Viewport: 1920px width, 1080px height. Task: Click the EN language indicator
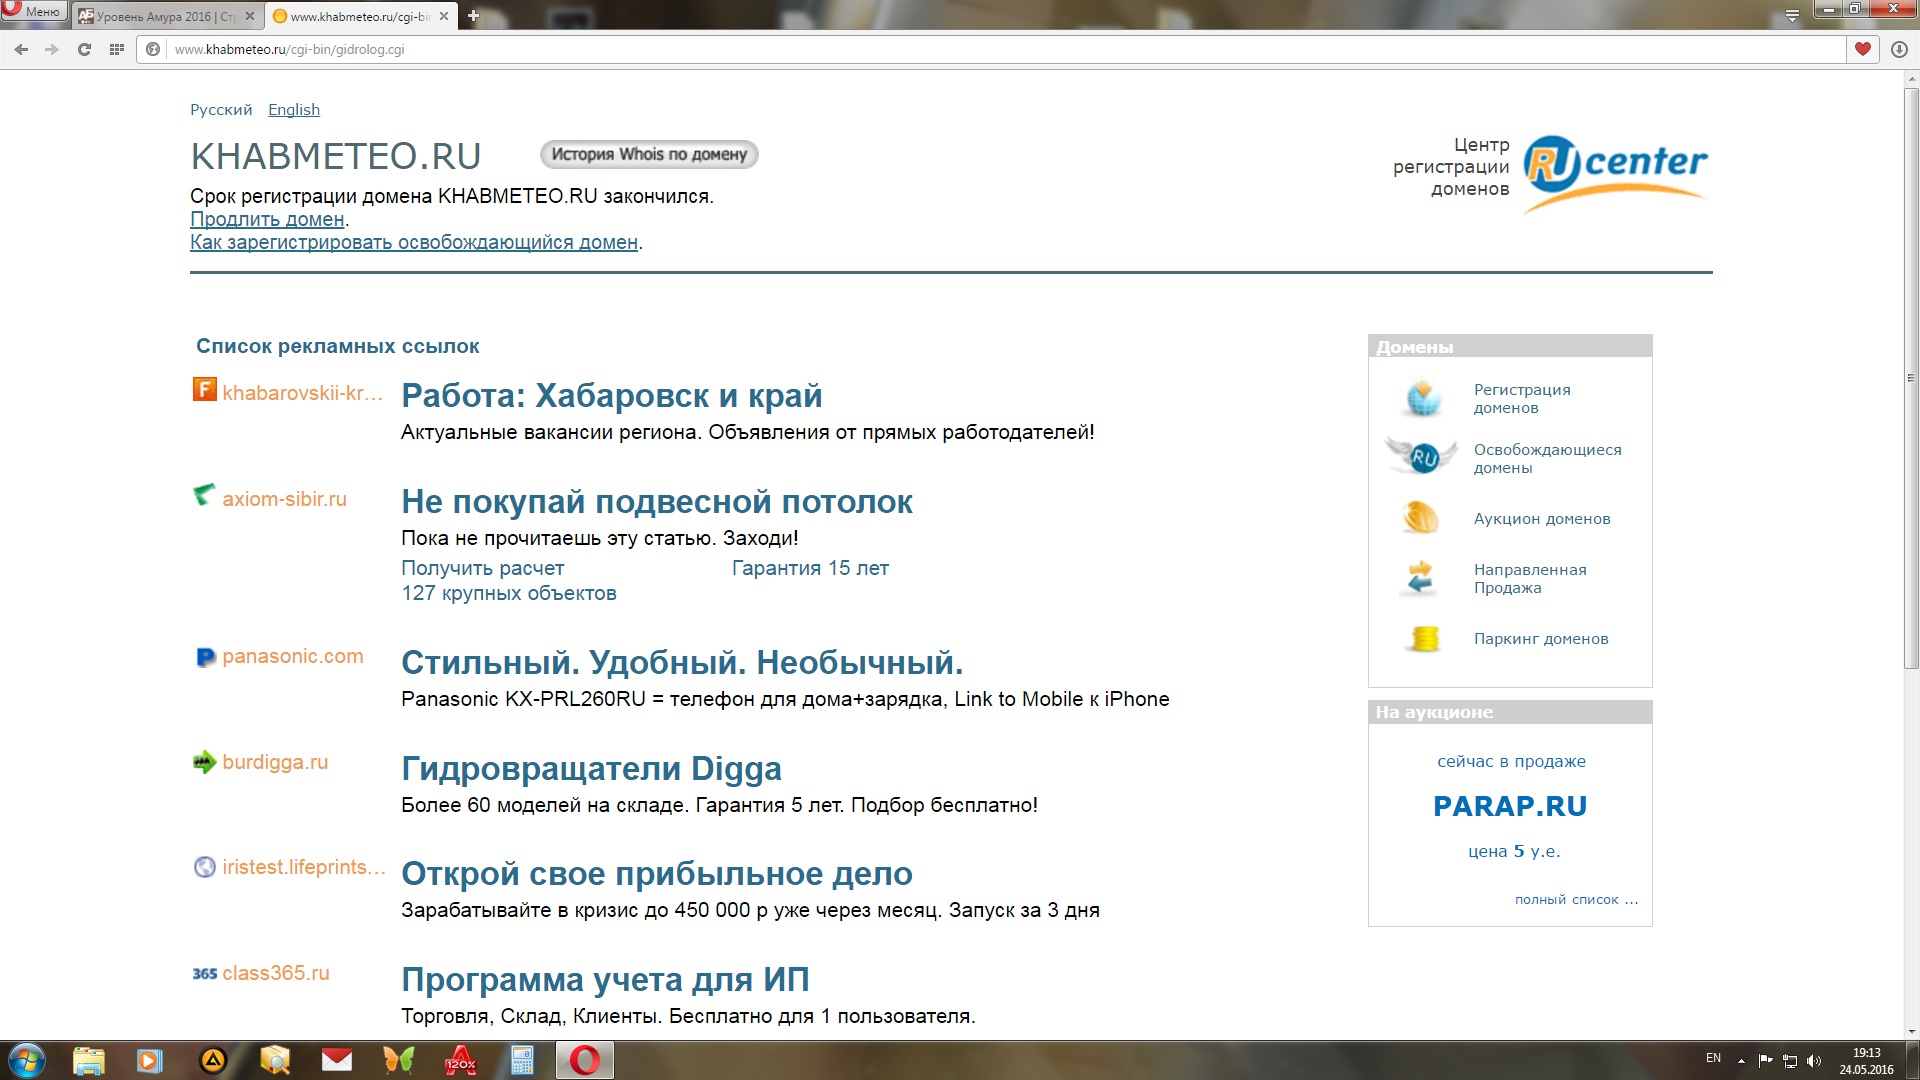pos(1713,1058)
